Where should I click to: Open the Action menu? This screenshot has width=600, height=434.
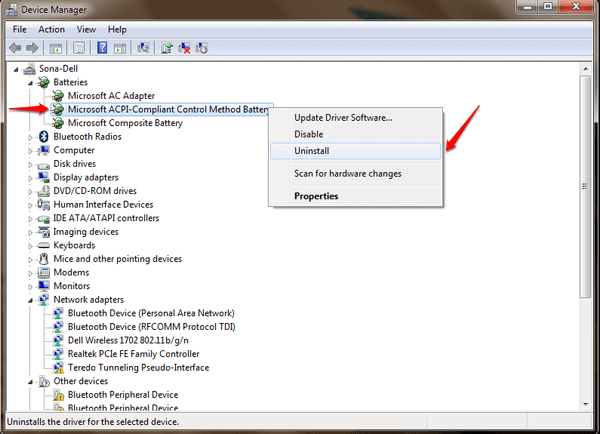[50, 30]
